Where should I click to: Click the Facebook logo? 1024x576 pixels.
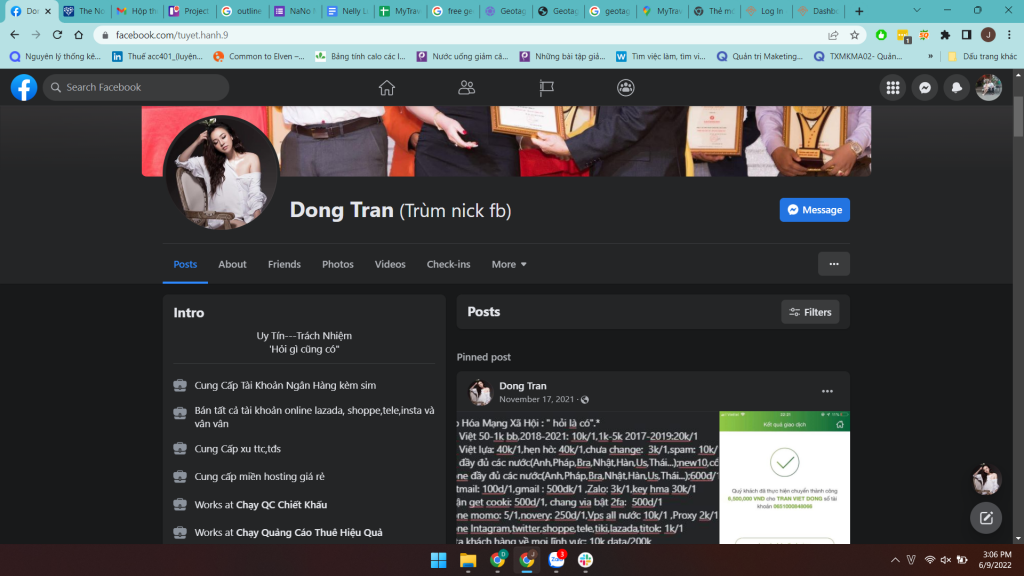(x=24, y=88)
